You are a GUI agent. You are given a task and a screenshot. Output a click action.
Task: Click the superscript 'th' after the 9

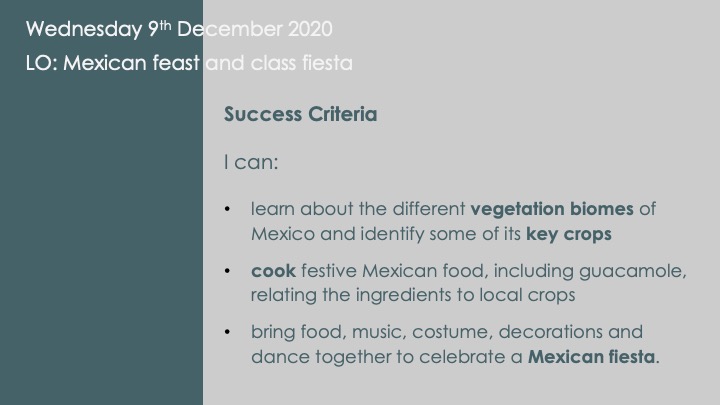[165, 25]
